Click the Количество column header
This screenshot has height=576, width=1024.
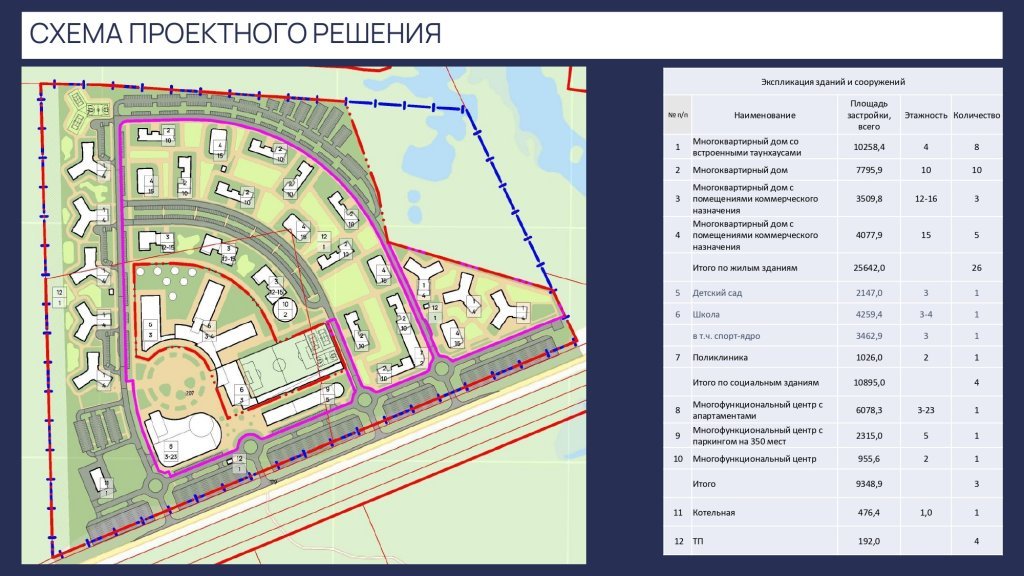(x=976, y=115)
